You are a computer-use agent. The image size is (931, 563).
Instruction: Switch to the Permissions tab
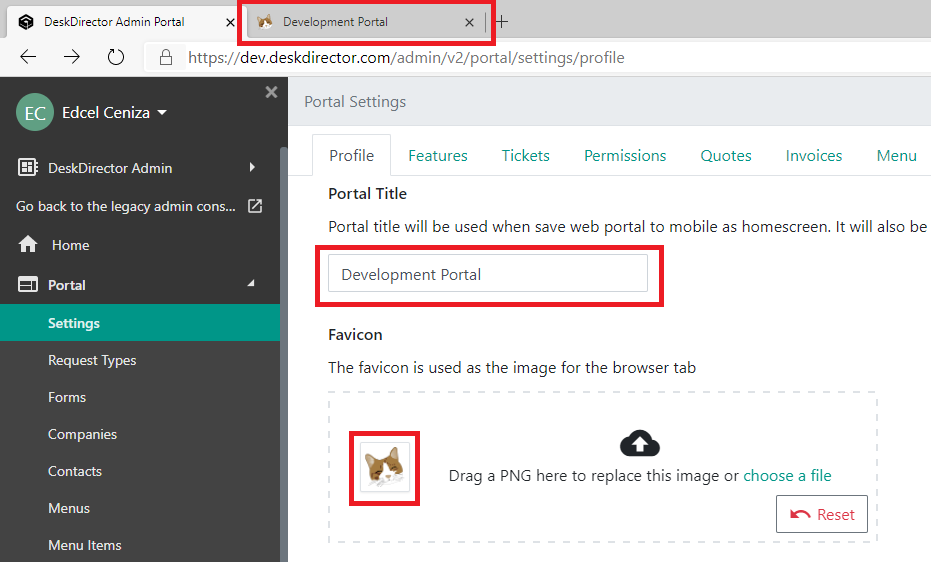(625, 155)
